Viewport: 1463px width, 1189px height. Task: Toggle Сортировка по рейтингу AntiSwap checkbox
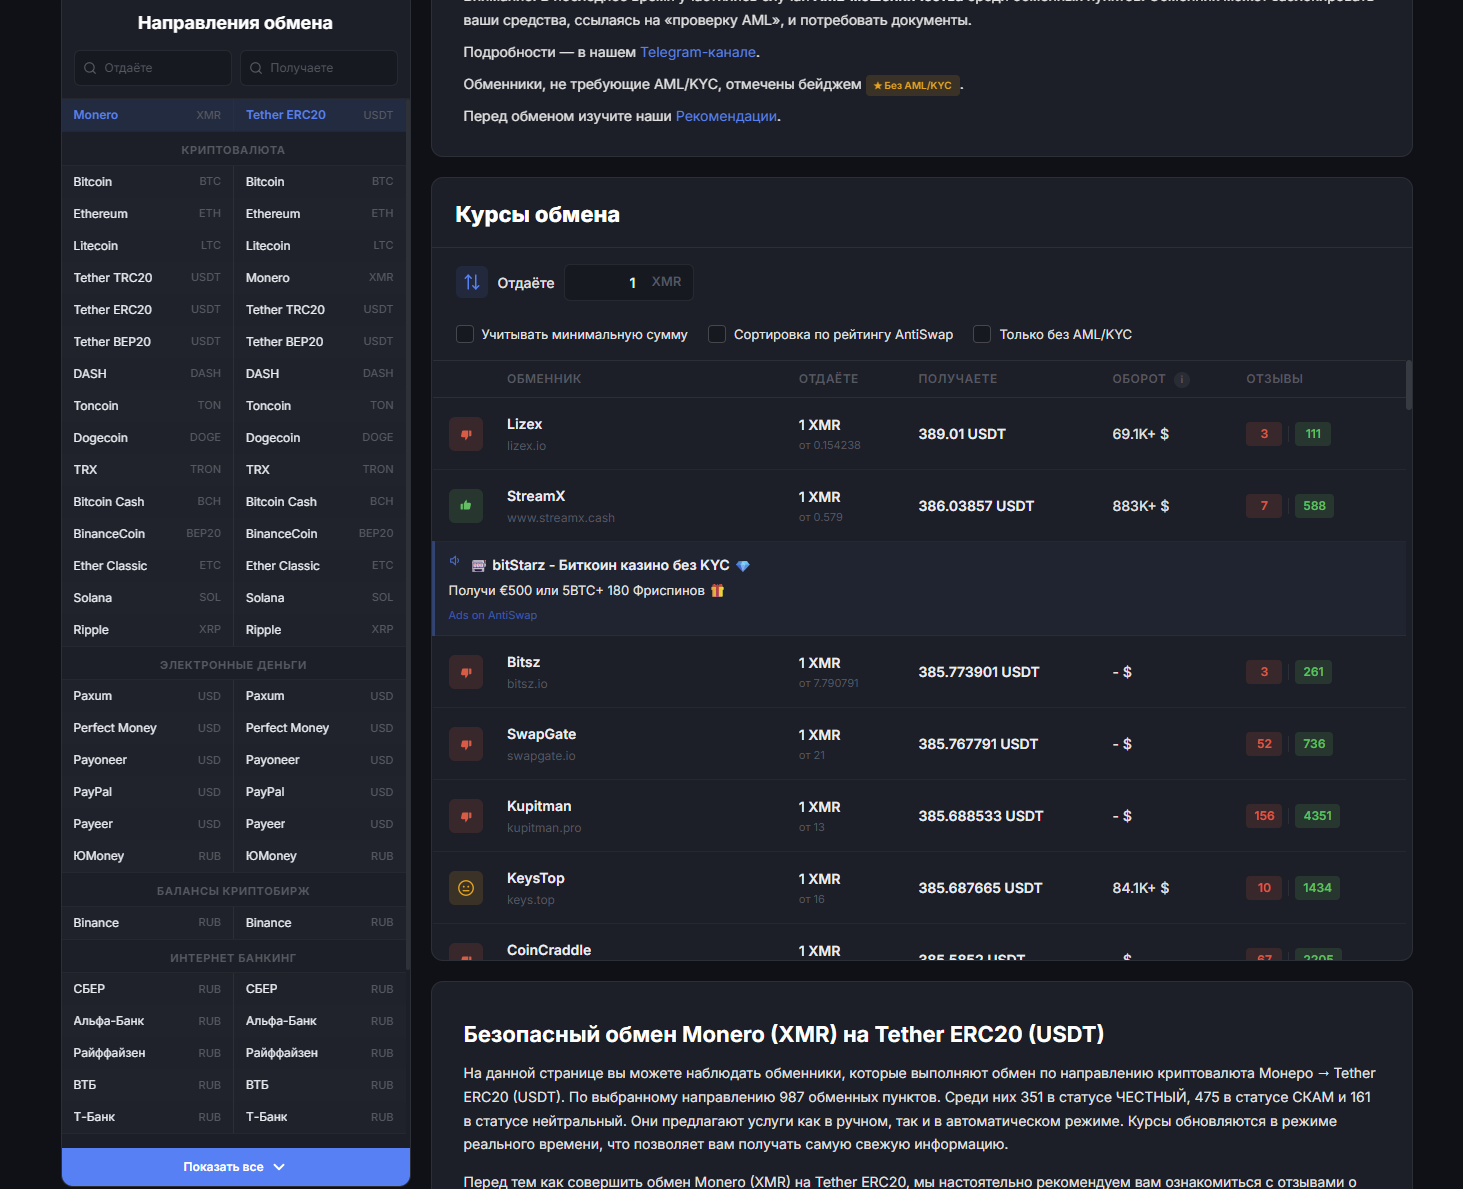point(717,334)
